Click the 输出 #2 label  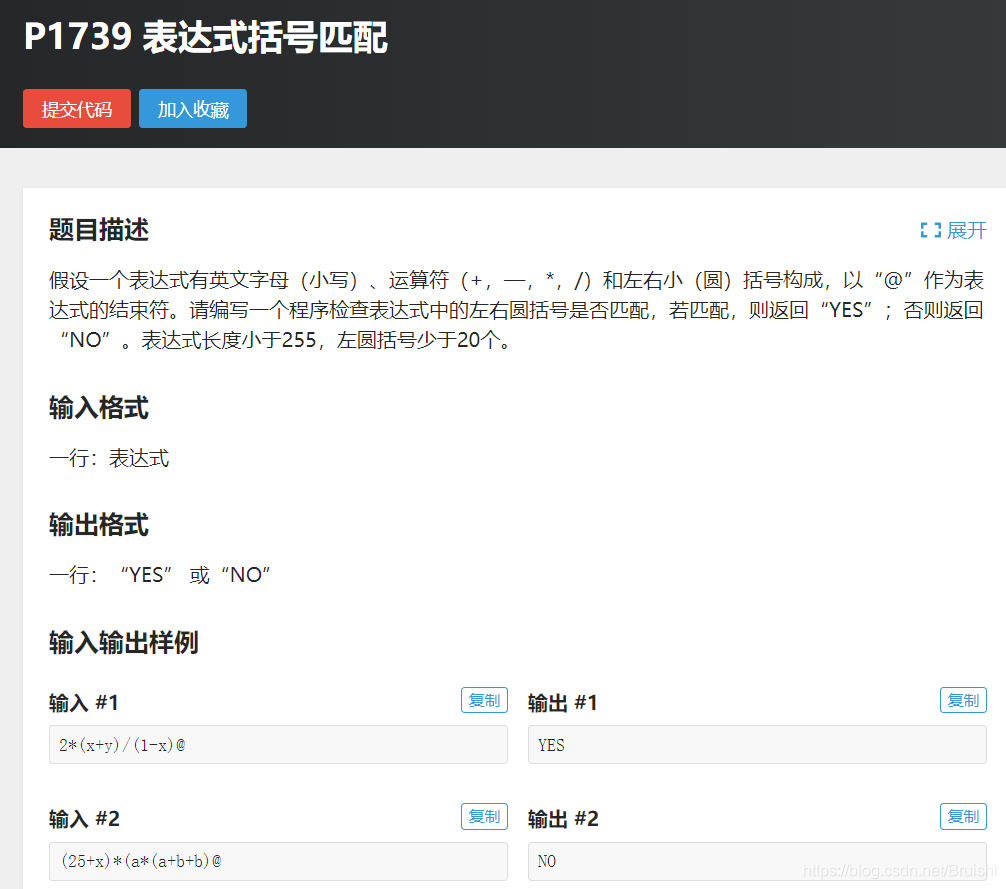(x=563, y=819)
